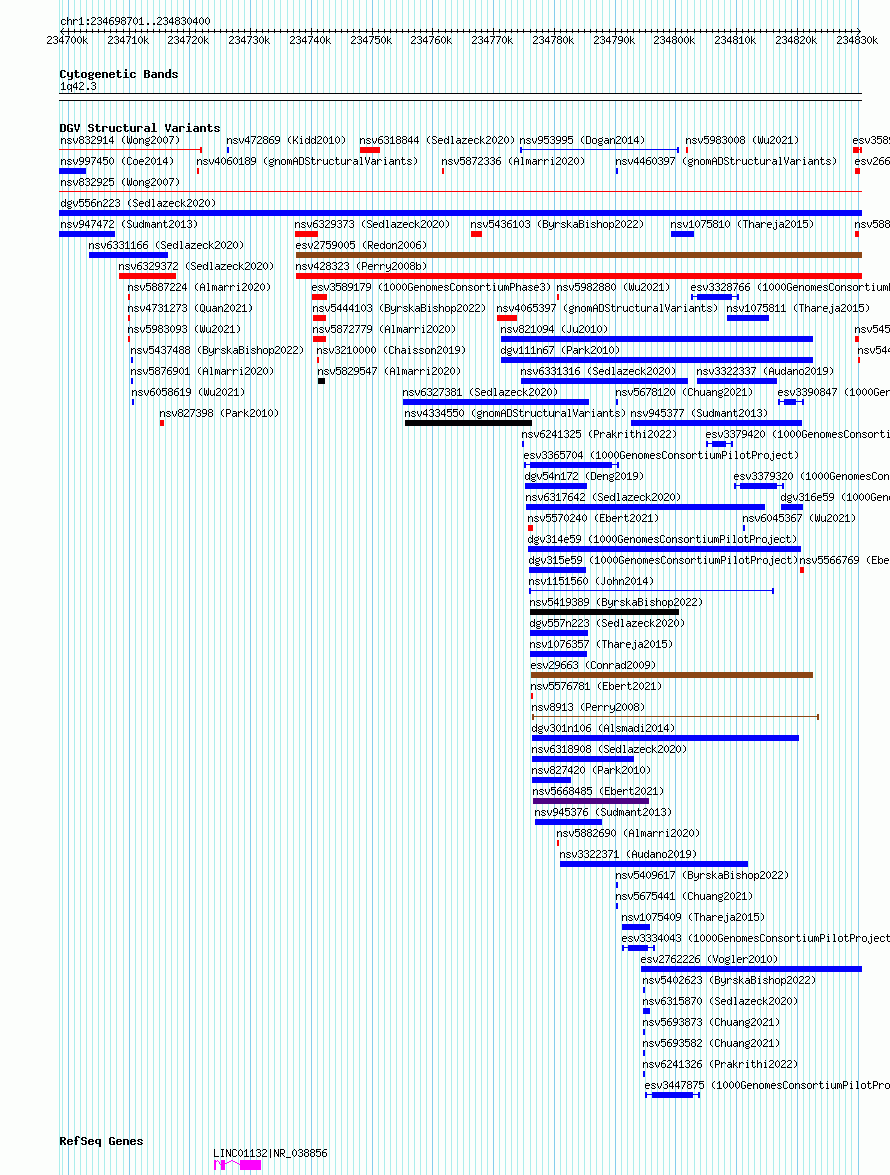Image resolution: width=890 pixels, height=1175 pixels.
Task: Open nsv6329372 (Sedlazeck2020) variant
Action: [x=196, y=266]
